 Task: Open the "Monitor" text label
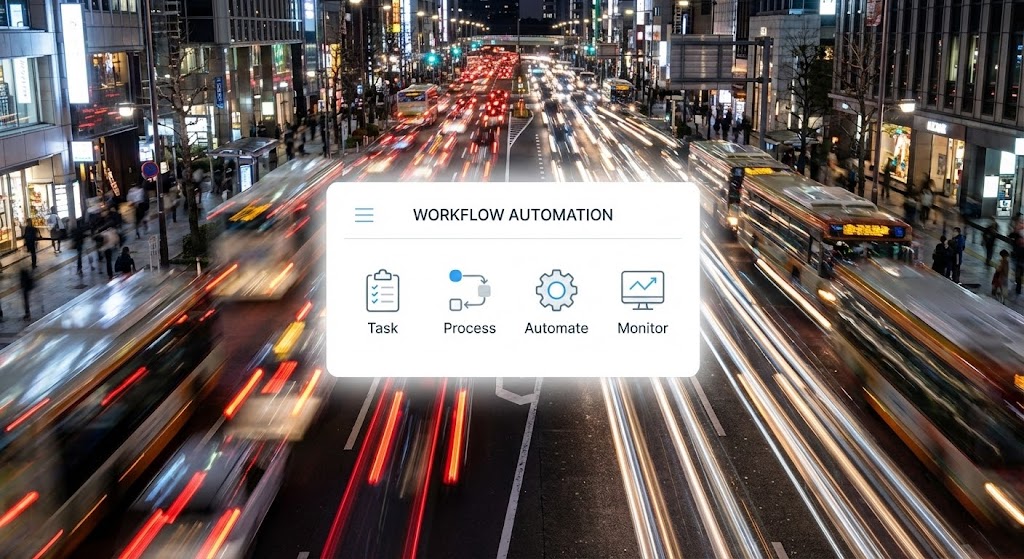[642, 328]
